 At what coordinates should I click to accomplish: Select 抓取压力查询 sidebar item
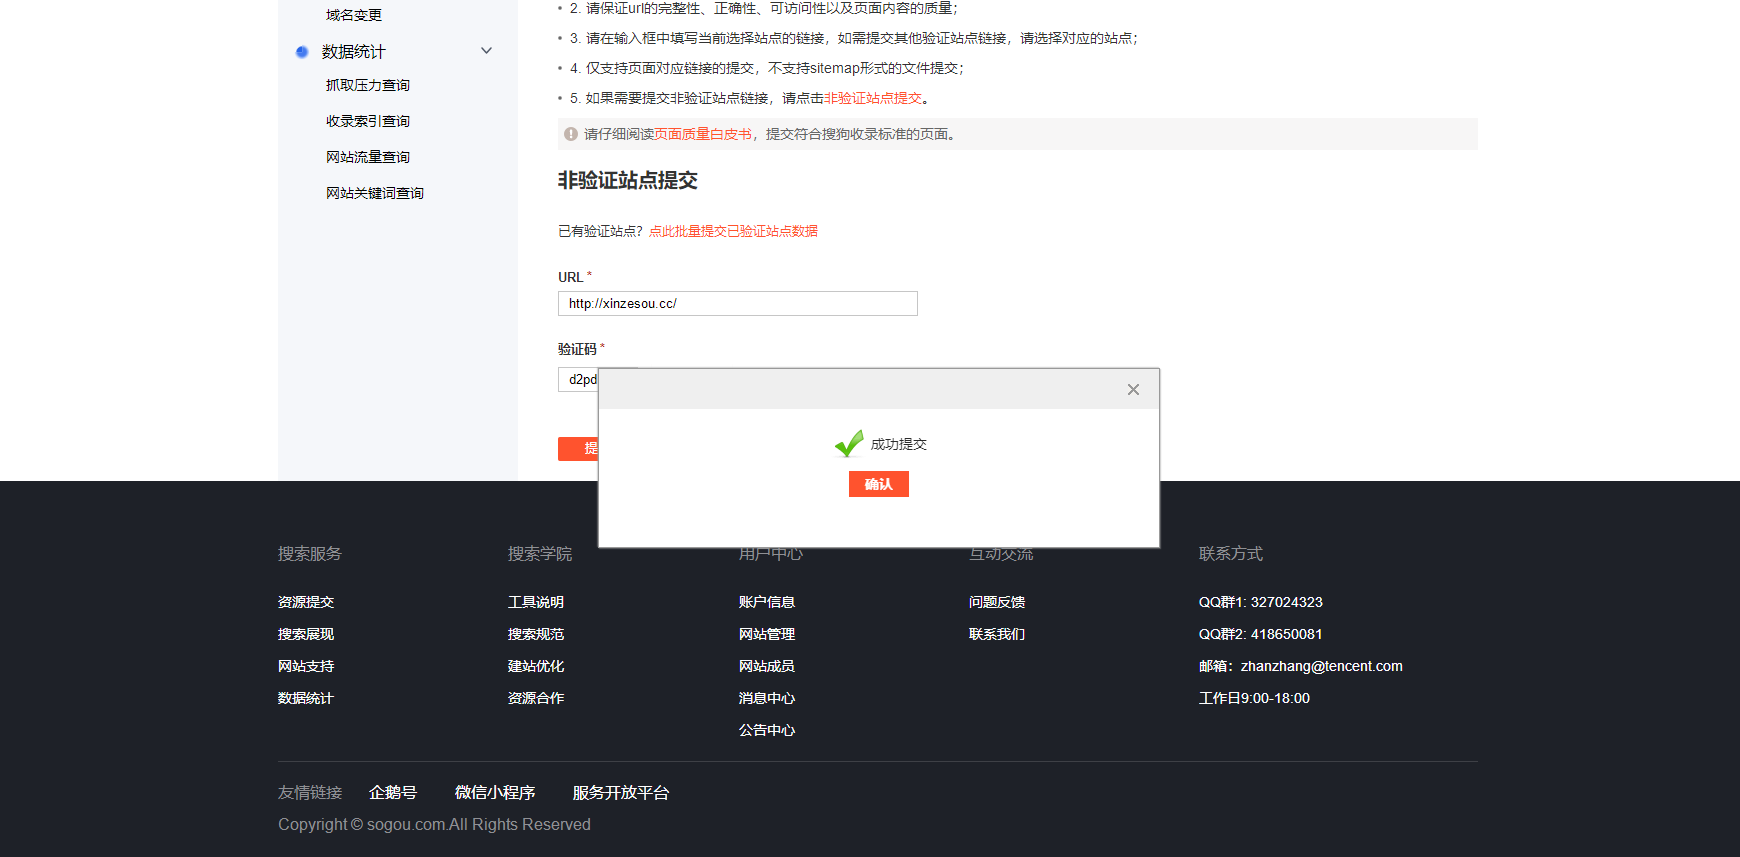pos(368,85)
